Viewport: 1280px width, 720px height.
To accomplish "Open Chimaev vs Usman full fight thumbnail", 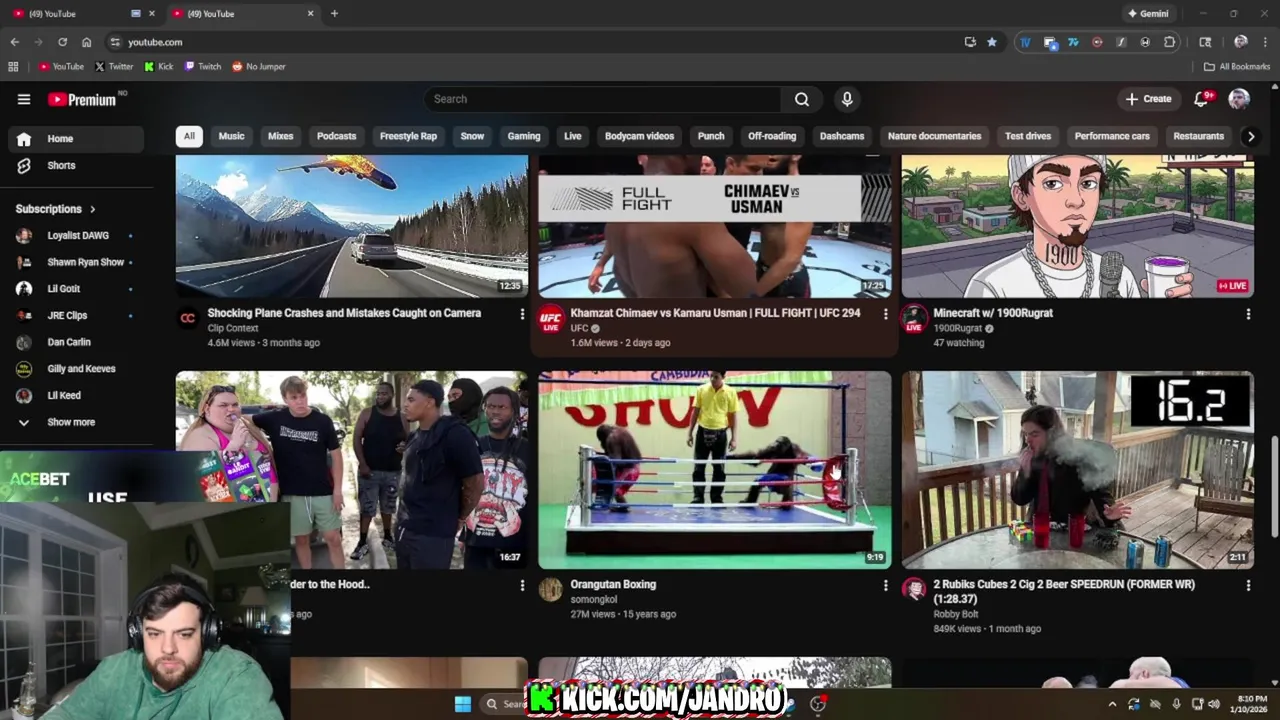I will (714, 226).
